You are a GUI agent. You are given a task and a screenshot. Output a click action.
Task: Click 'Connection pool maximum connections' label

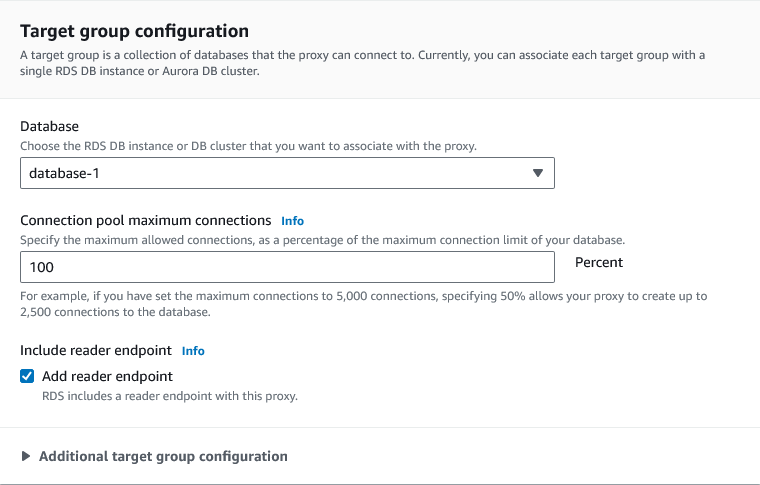pyautogui.click(x=146, y=220)
